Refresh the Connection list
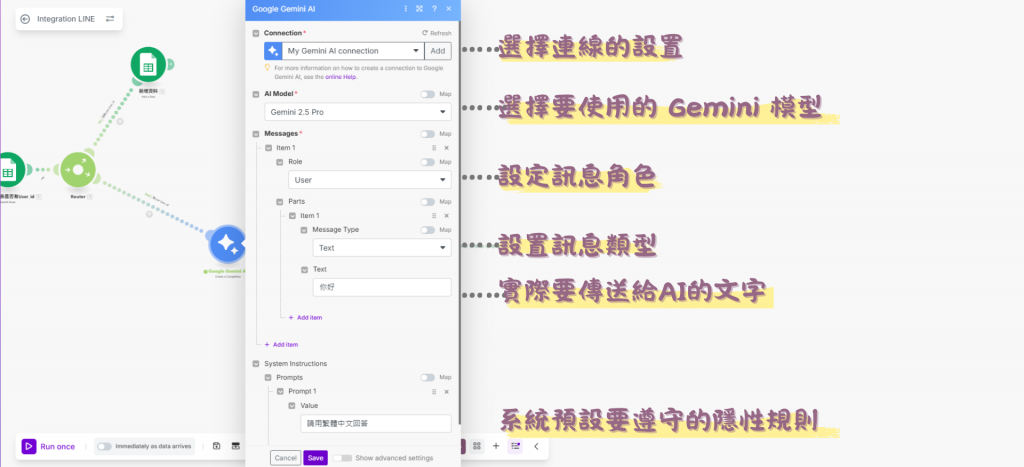The image size is (1024, 467). [436, 33]
